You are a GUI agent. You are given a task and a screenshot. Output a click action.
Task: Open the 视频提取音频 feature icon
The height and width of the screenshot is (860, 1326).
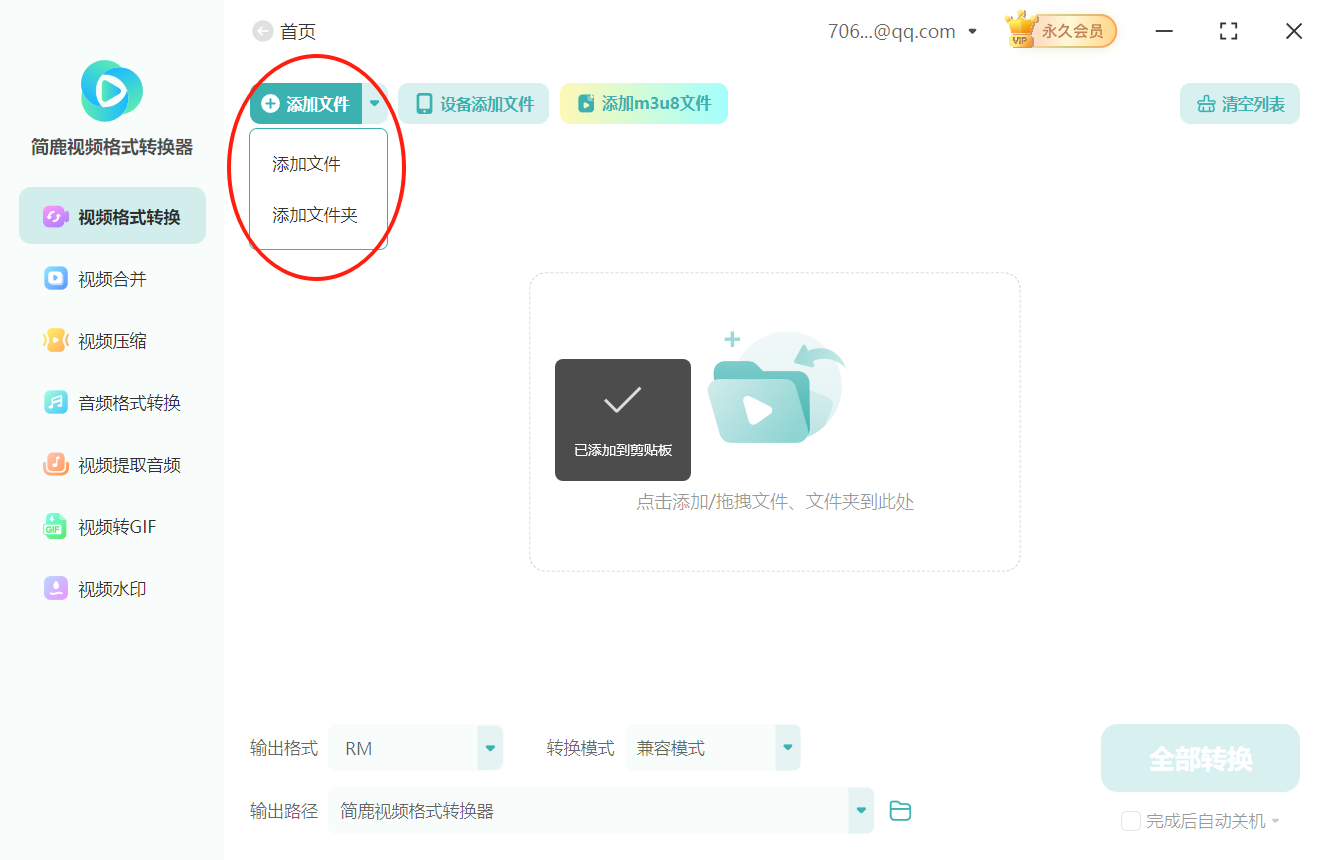click(56, 464)
